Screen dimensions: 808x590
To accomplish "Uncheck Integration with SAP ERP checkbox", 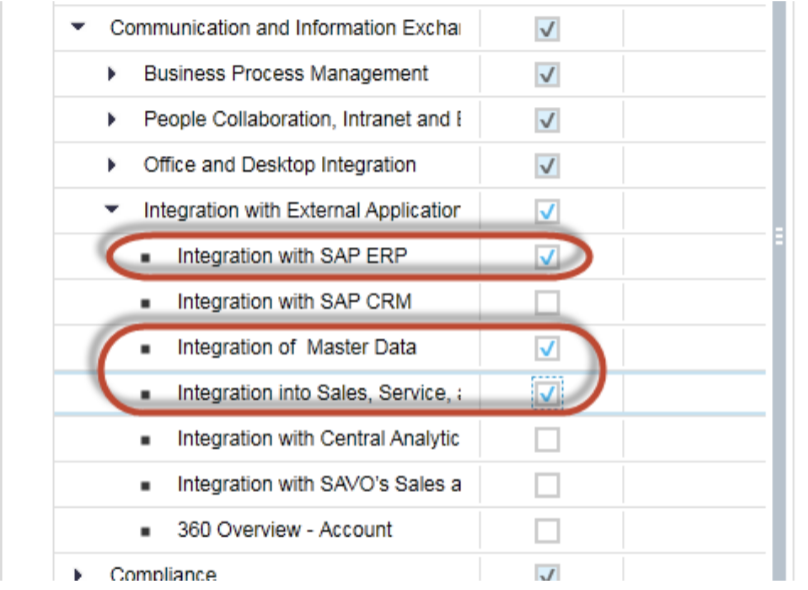I will coord(547,257).
